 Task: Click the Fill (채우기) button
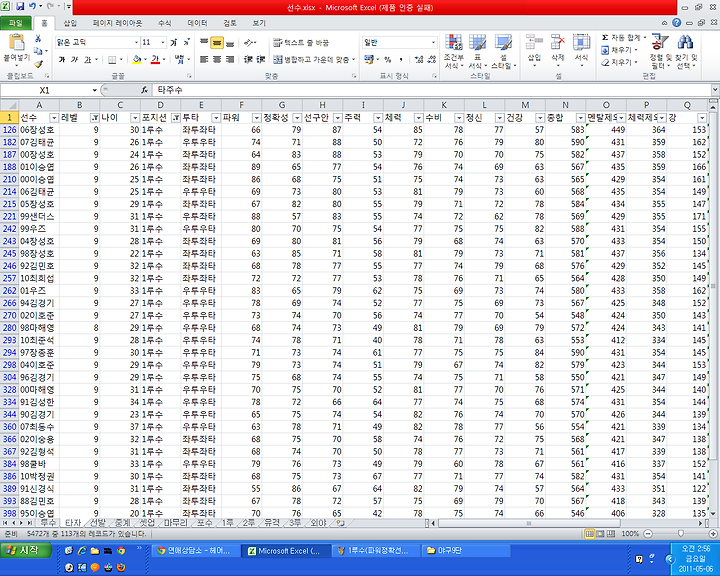[620, 50]
